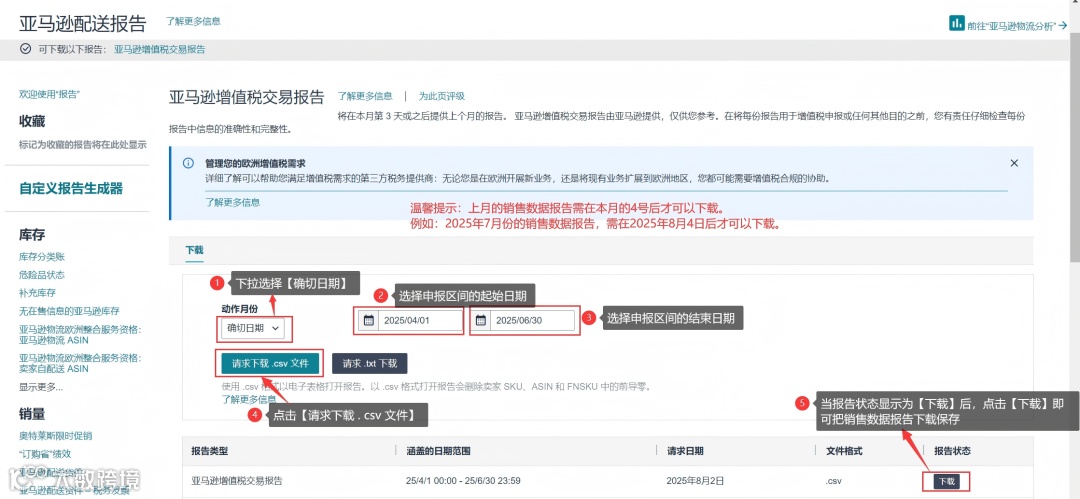This screenshot has width=1080, height=499.
Task: Open 亚马逊物流欧洲整合服务资格: 卖家自配送 ASIN
Action: click(x=80, y=363)
